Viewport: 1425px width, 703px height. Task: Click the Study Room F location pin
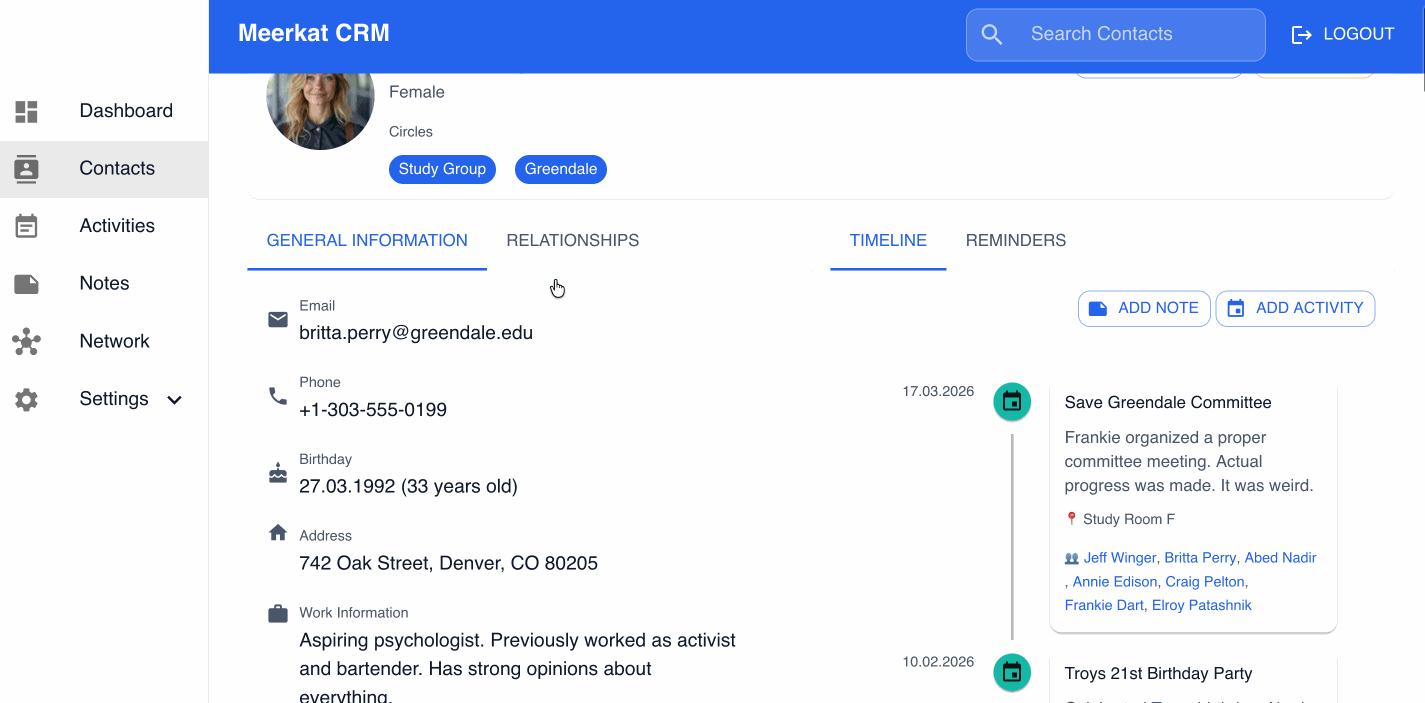1071,519
